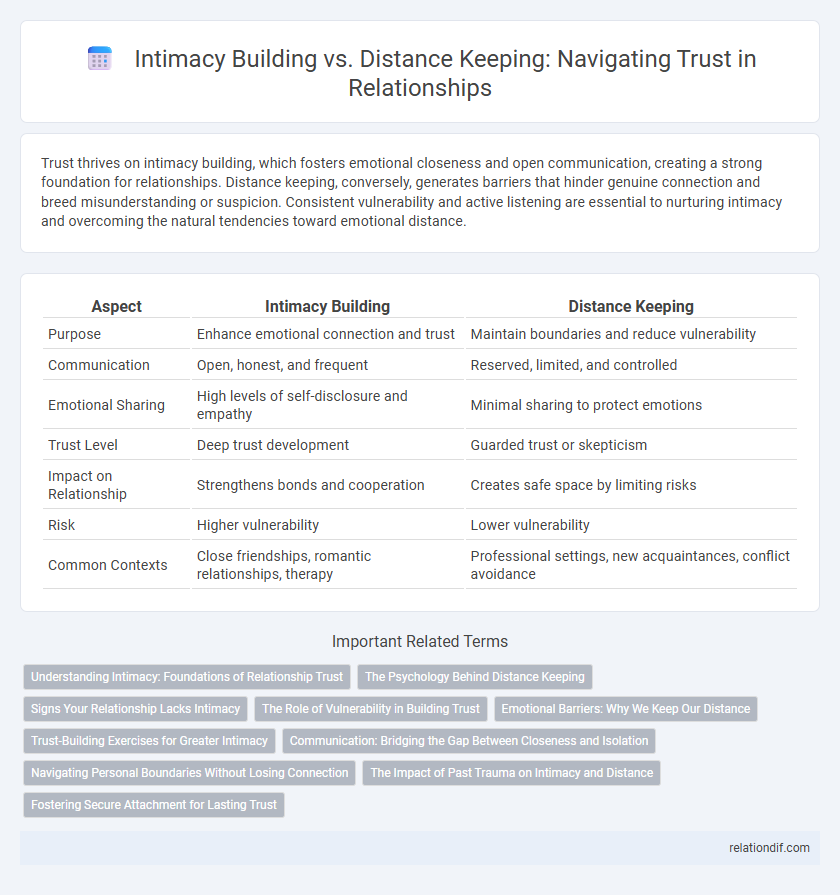
Task: Click 'High levels of self-disclosure and empathy'
Action: [302, 405]
